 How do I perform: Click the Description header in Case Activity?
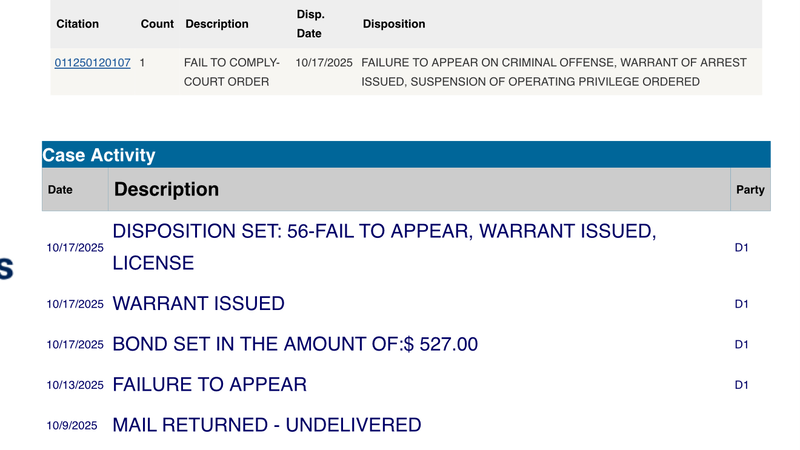click(x=166, y=189)
